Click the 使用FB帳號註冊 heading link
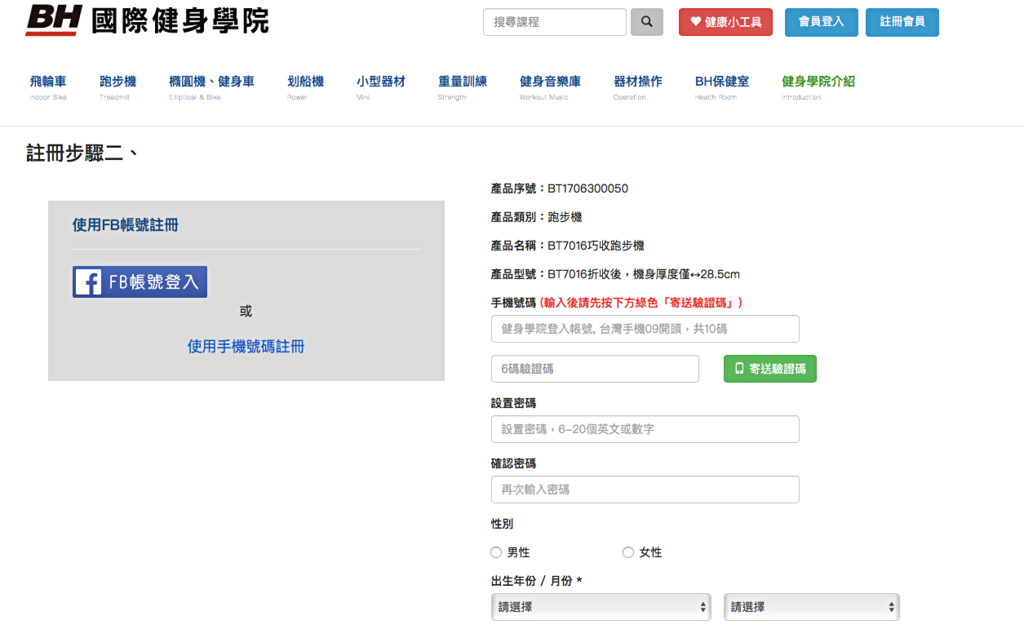 125,225
